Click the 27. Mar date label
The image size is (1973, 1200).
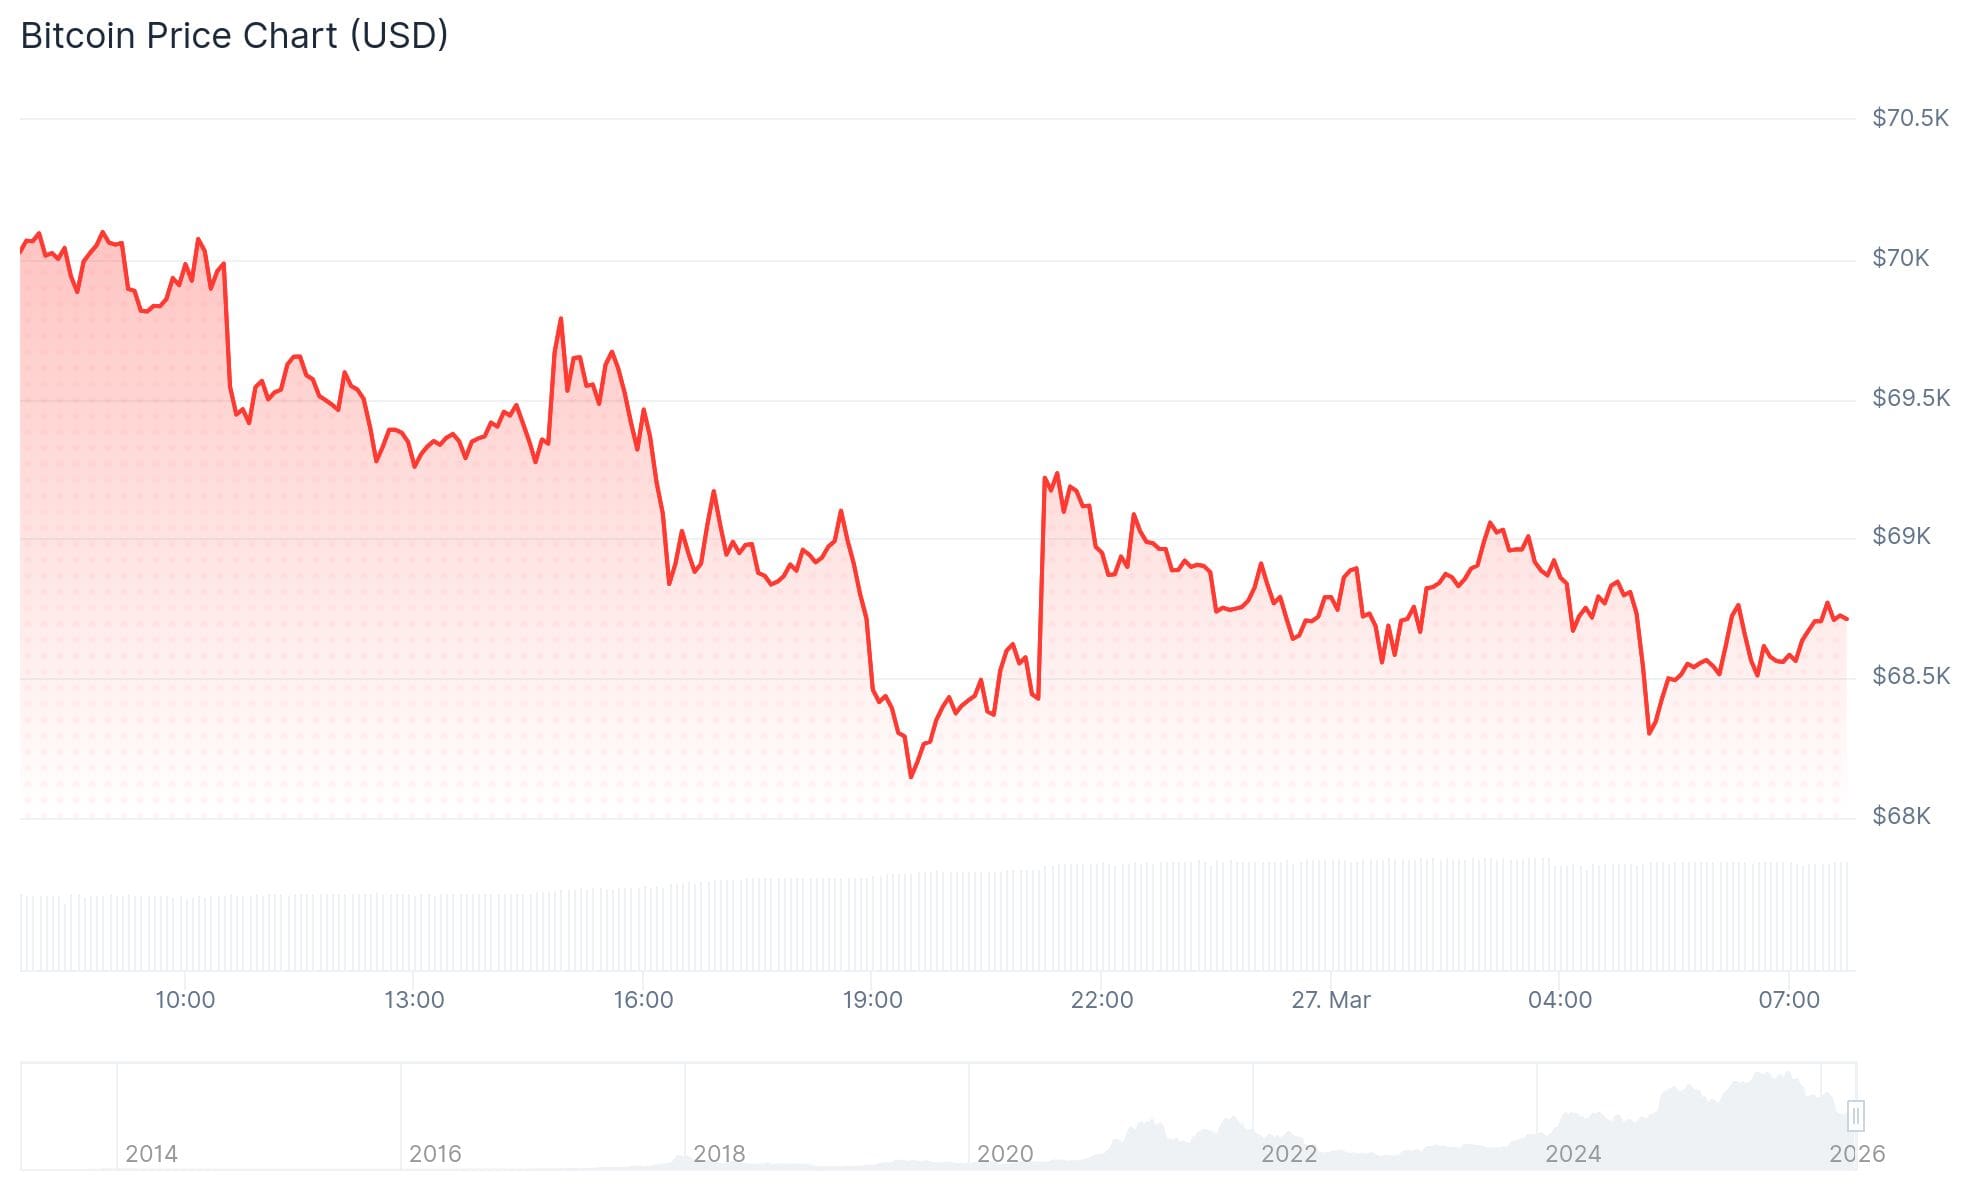click(x=1330, y=1000)
